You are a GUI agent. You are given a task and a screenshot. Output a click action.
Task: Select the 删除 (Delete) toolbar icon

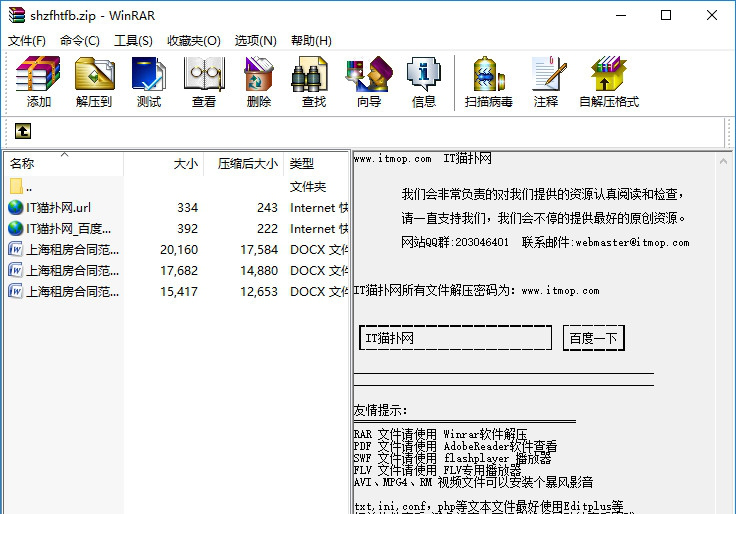pos(259,82)
